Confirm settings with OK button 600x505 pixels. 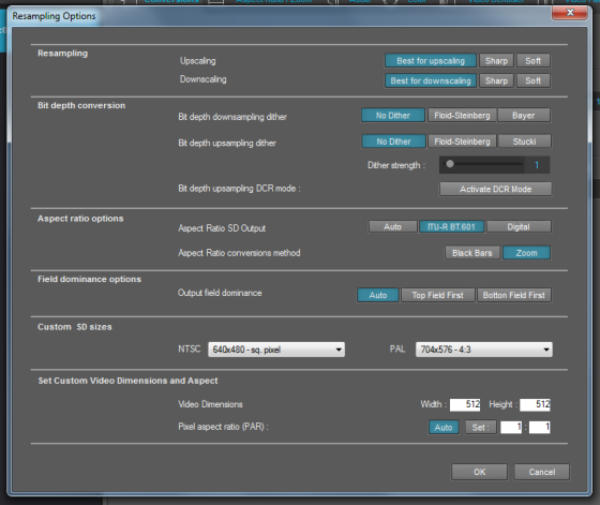[479, 472]
